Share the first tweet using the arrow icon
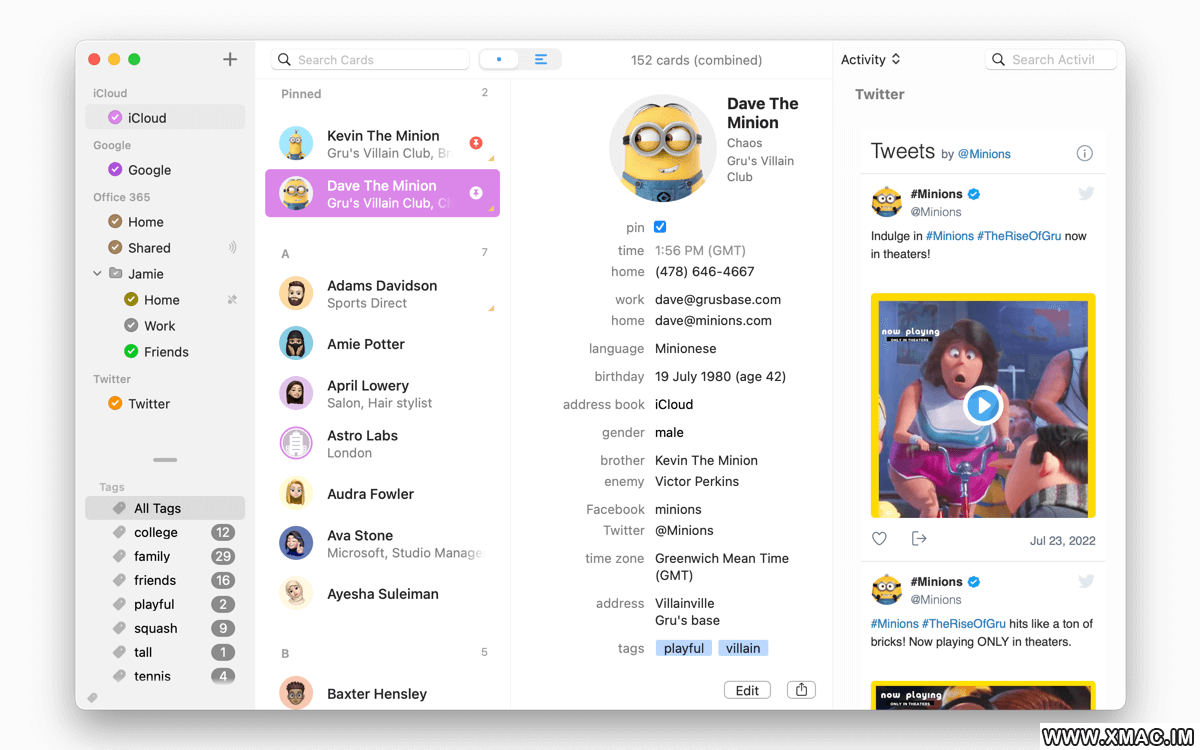Viewport: 1200px width, 750px height. coord(919,539)
